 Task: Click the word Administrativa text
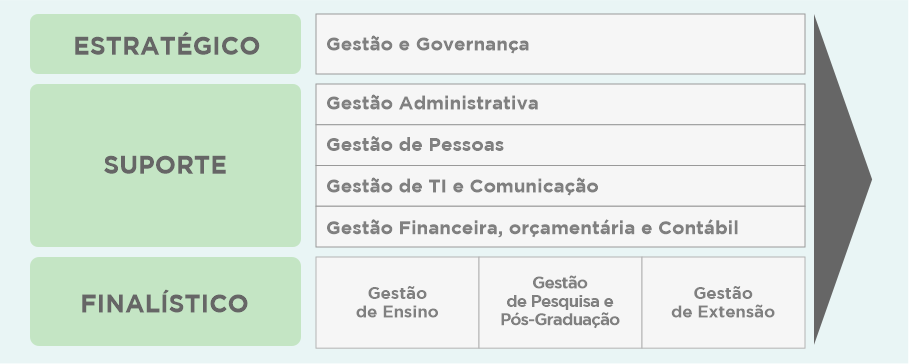click(468, 104)
